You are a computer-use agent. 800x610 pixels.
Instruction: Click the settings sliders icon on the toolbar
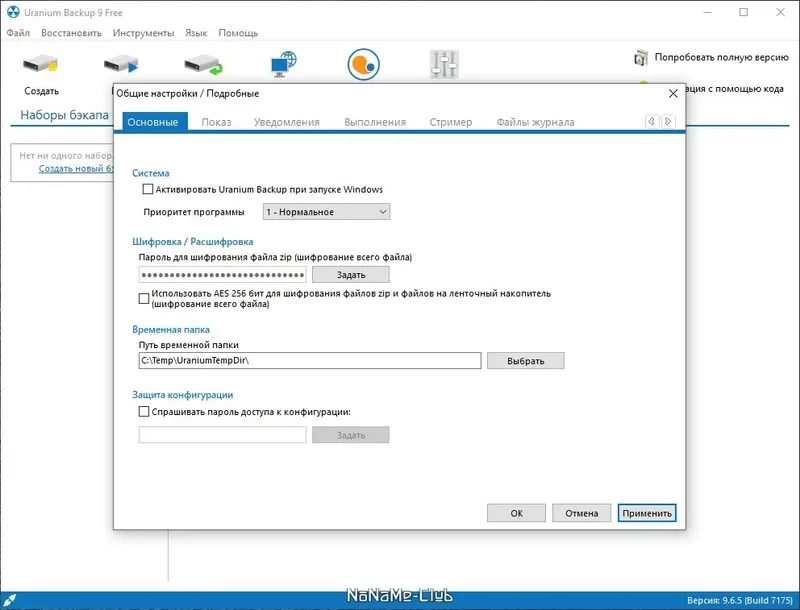click(443, 62)
